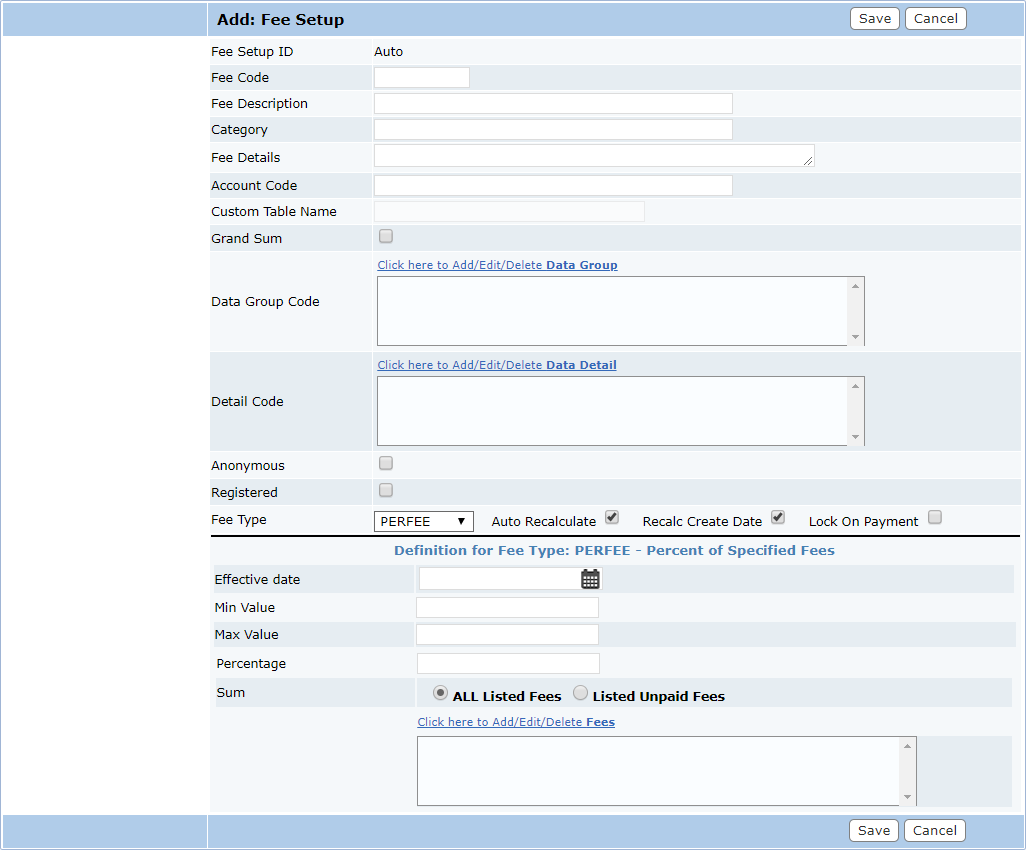Focus the Percentage input field
Viewport: 1026px width, 850px height.
pyautogui.click(x=508, y=664)
